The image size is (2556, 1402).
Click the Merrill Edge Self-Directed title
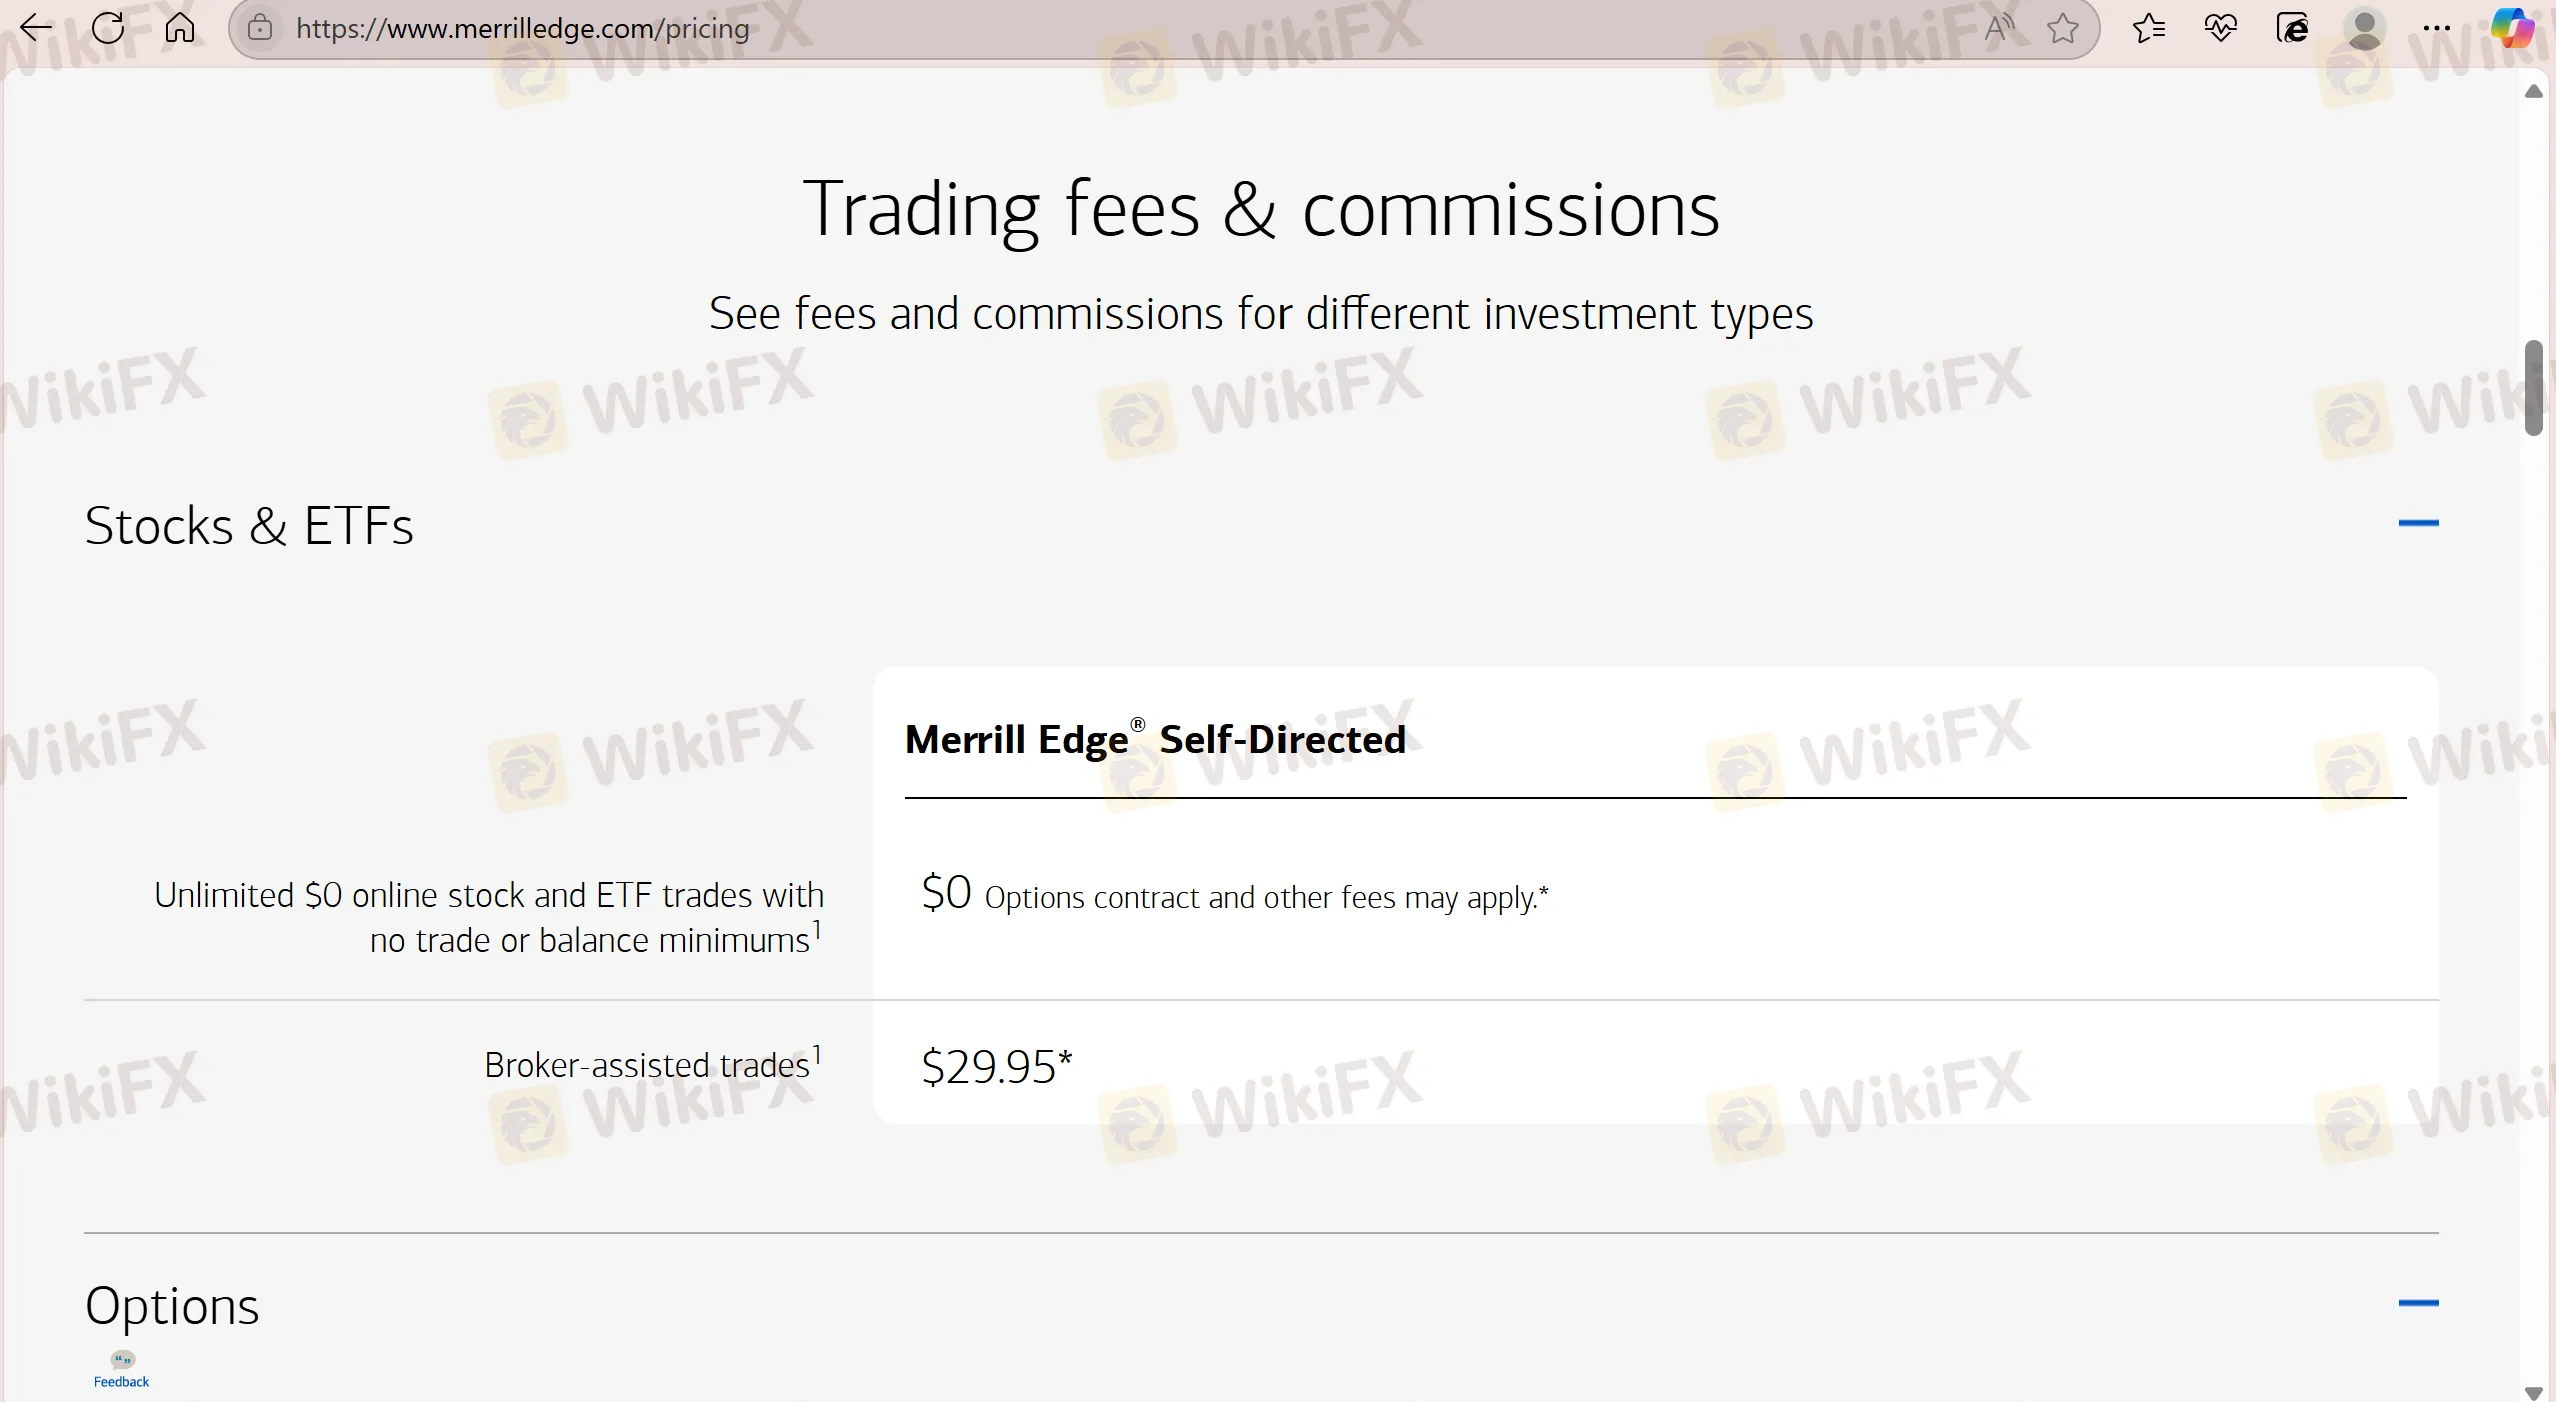pos(1154,740)
